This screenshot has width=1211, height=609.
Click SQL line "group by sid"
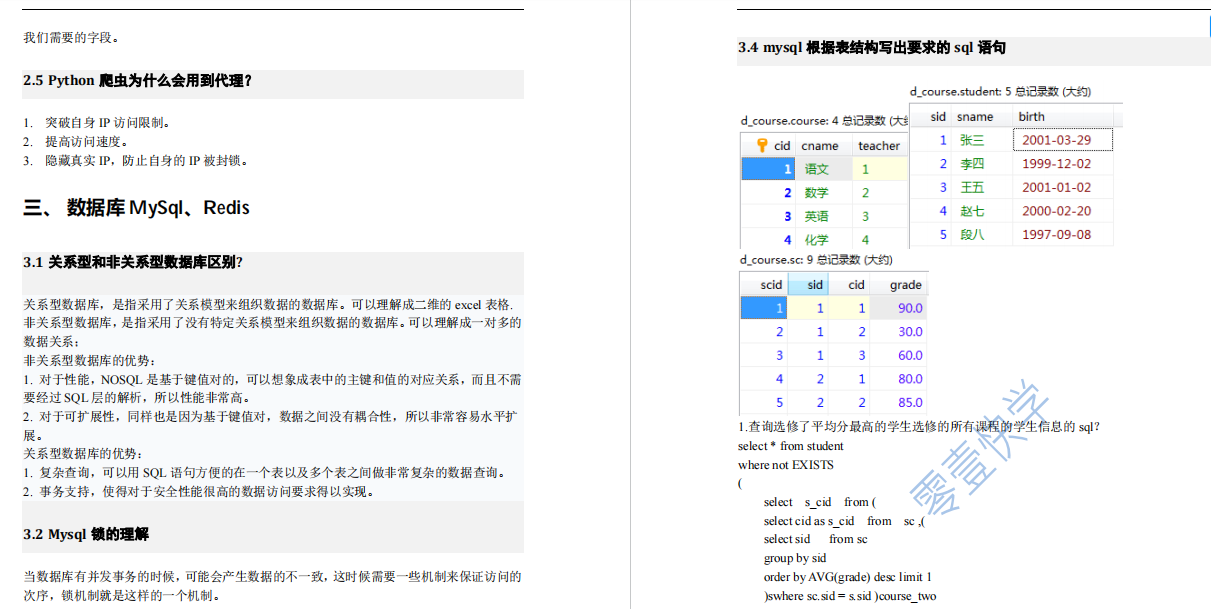(795, 558)
